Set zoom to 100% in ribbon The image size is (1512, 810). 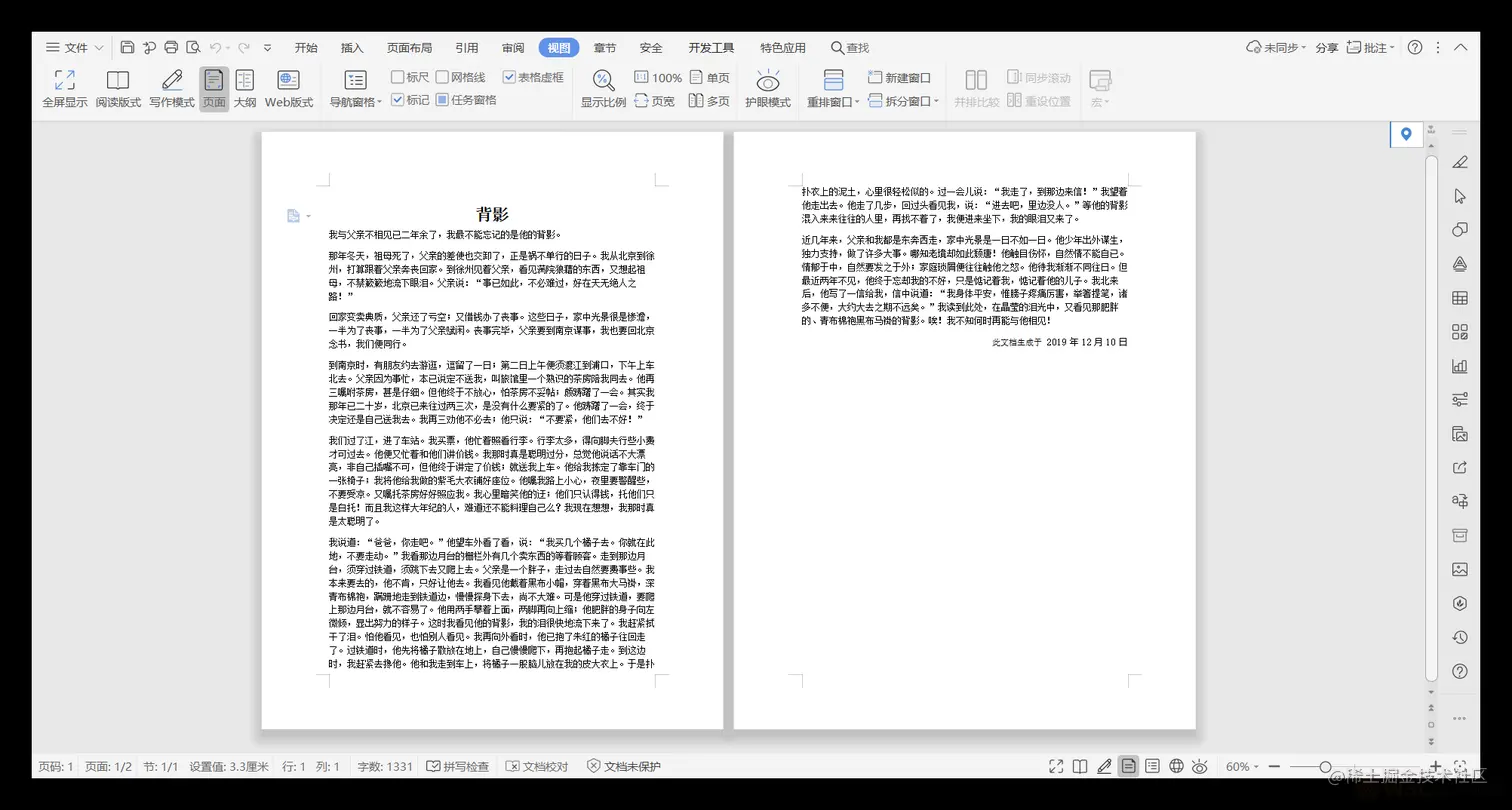(658, 78)
